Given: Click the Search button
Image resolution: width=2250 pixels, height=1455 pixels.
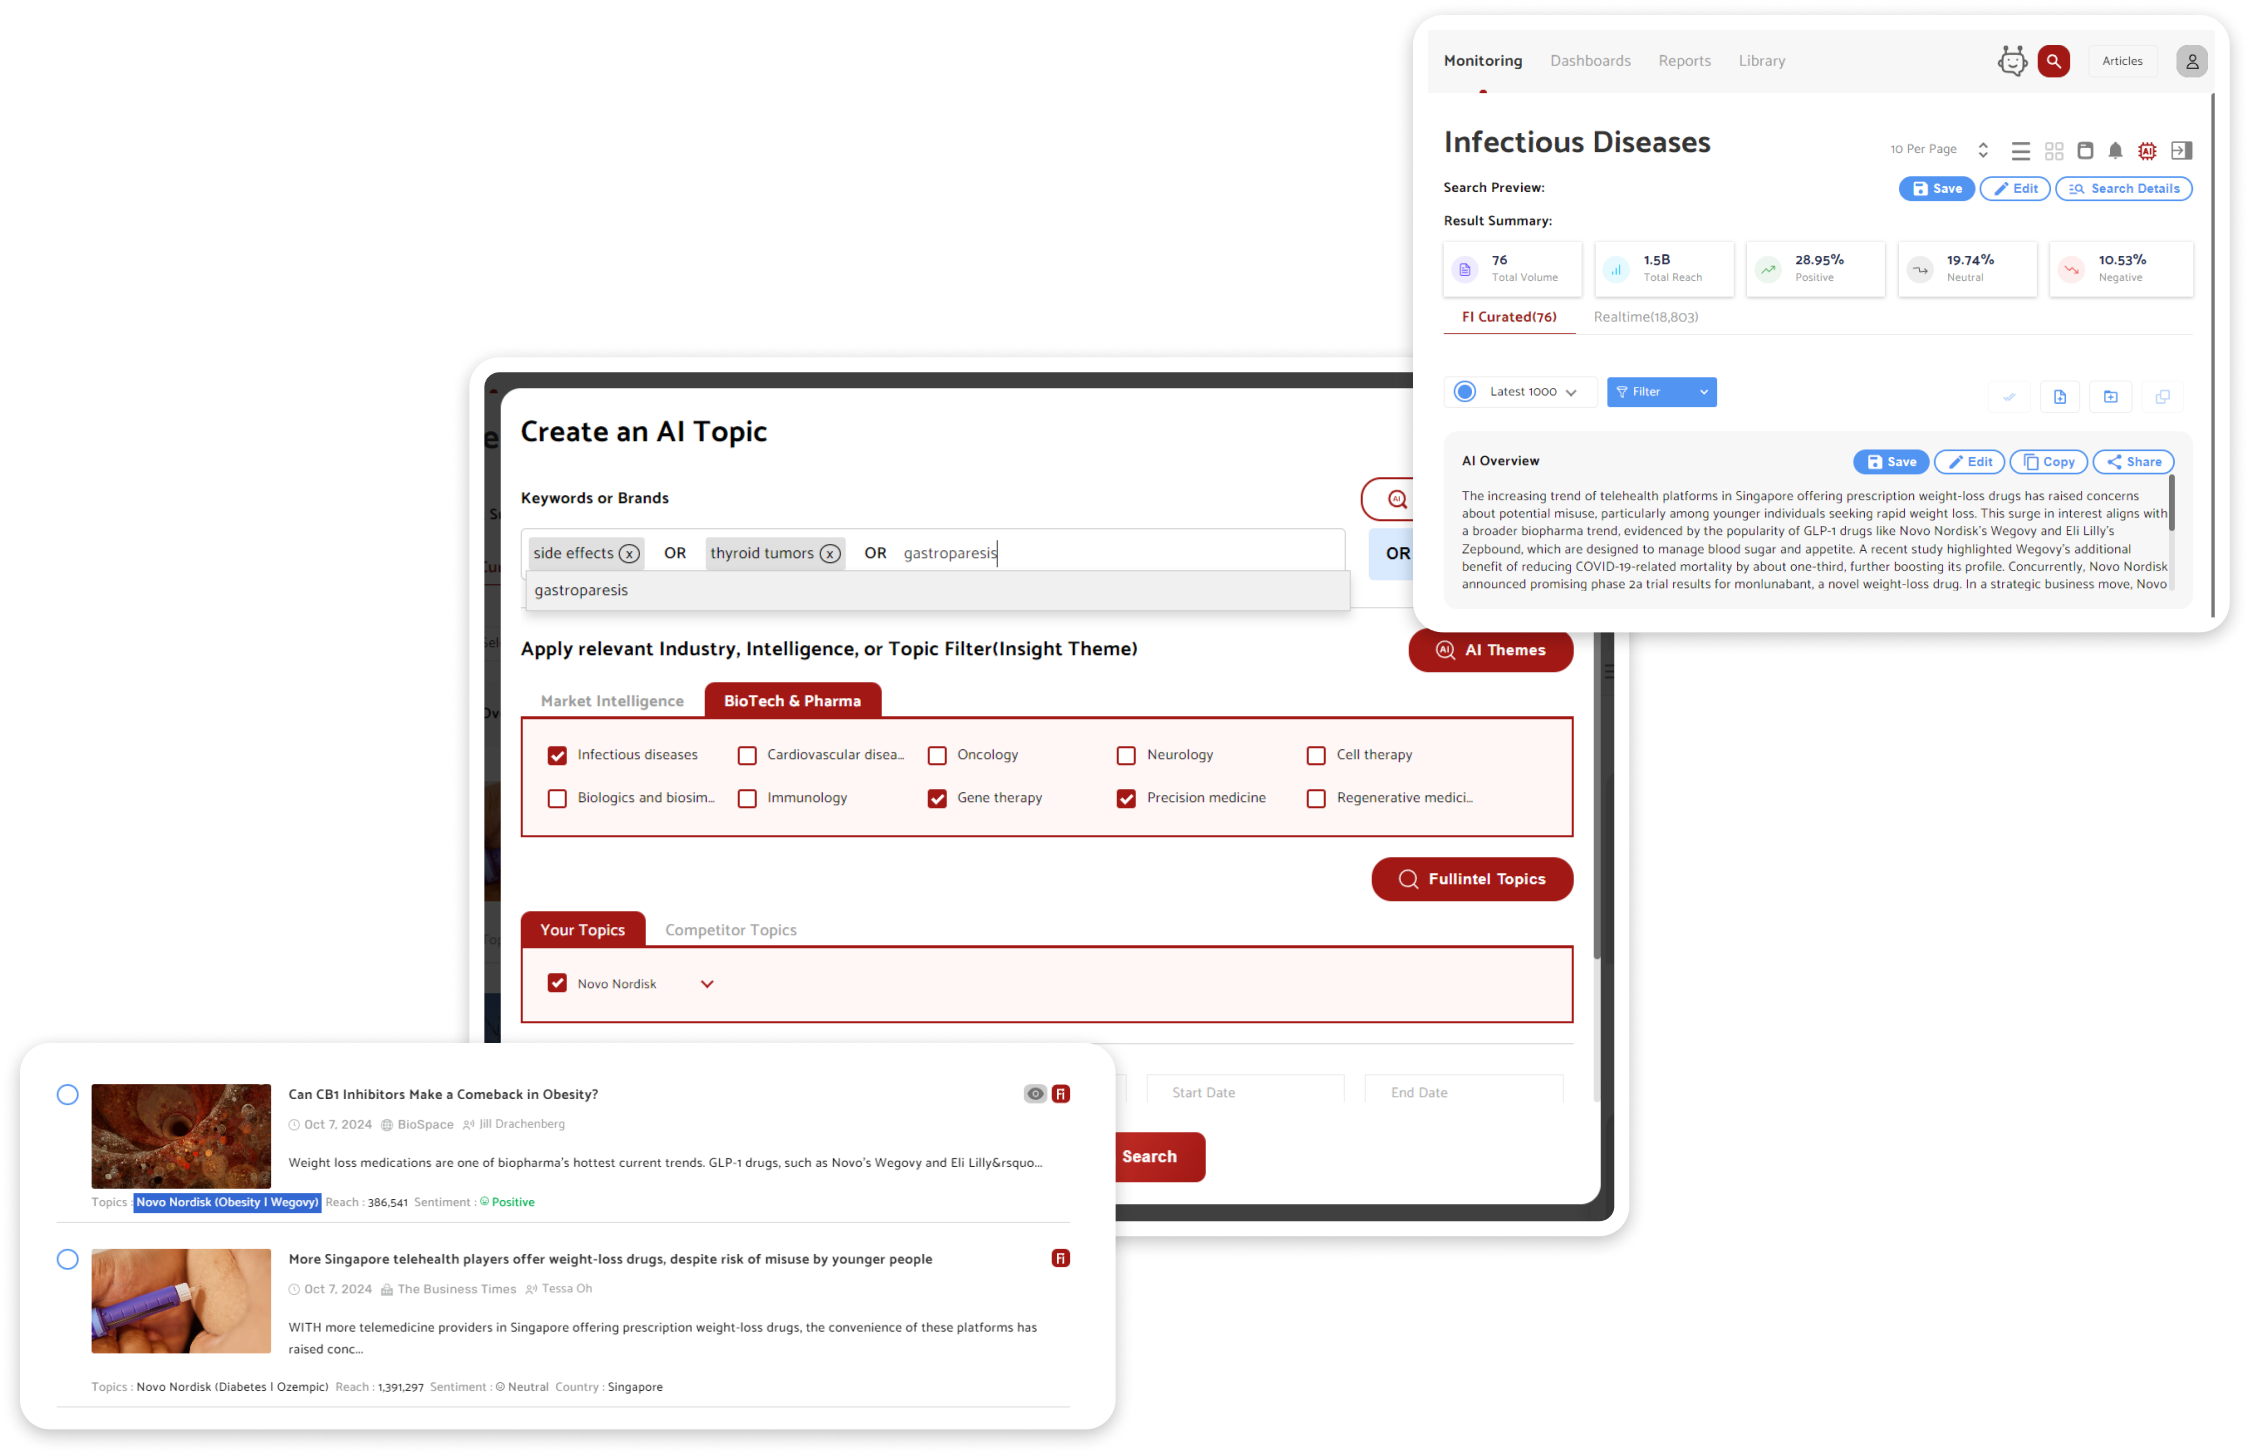Looking at the screenshot, I should pos(1150,1156).
